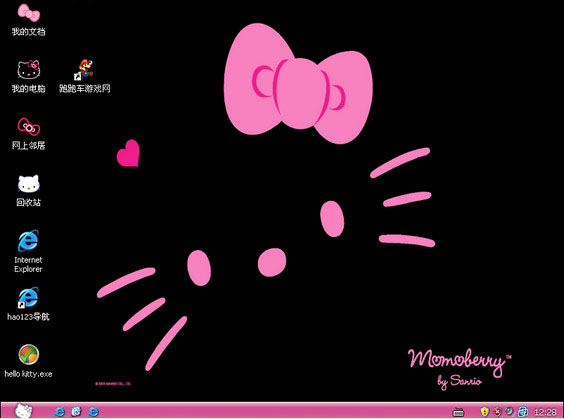564x419 pixels.
Task: Click the yellow shield tray icon
Action: pos(485,411)
